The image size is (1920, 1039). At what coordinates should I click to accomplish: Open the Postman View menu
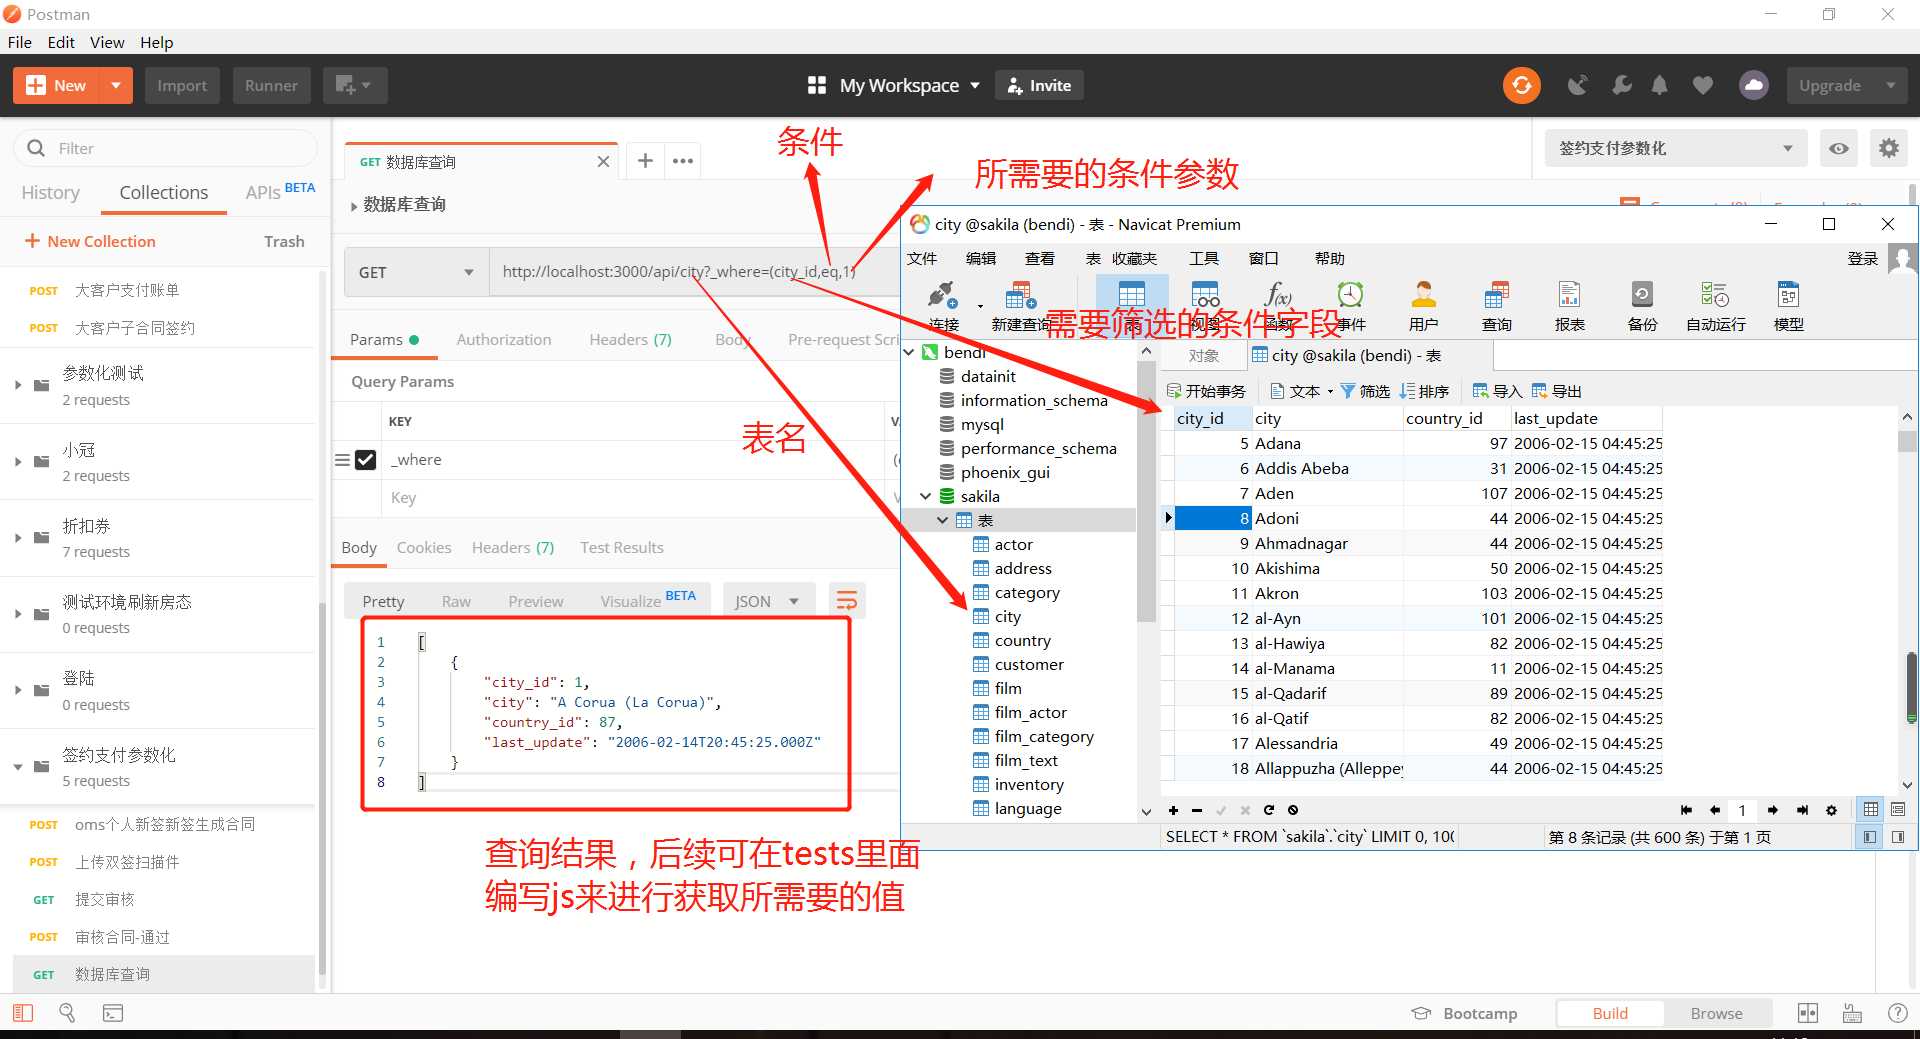pos(107,42)
